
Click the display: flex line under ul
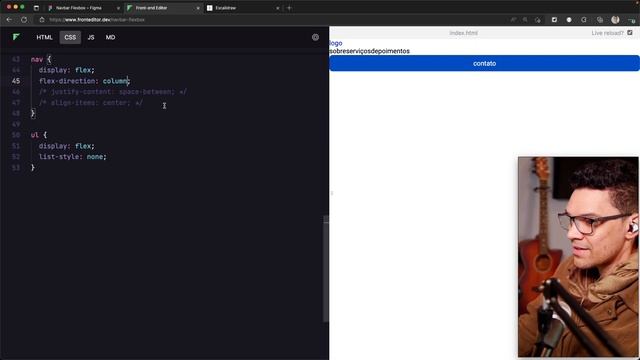coord(67,146)
